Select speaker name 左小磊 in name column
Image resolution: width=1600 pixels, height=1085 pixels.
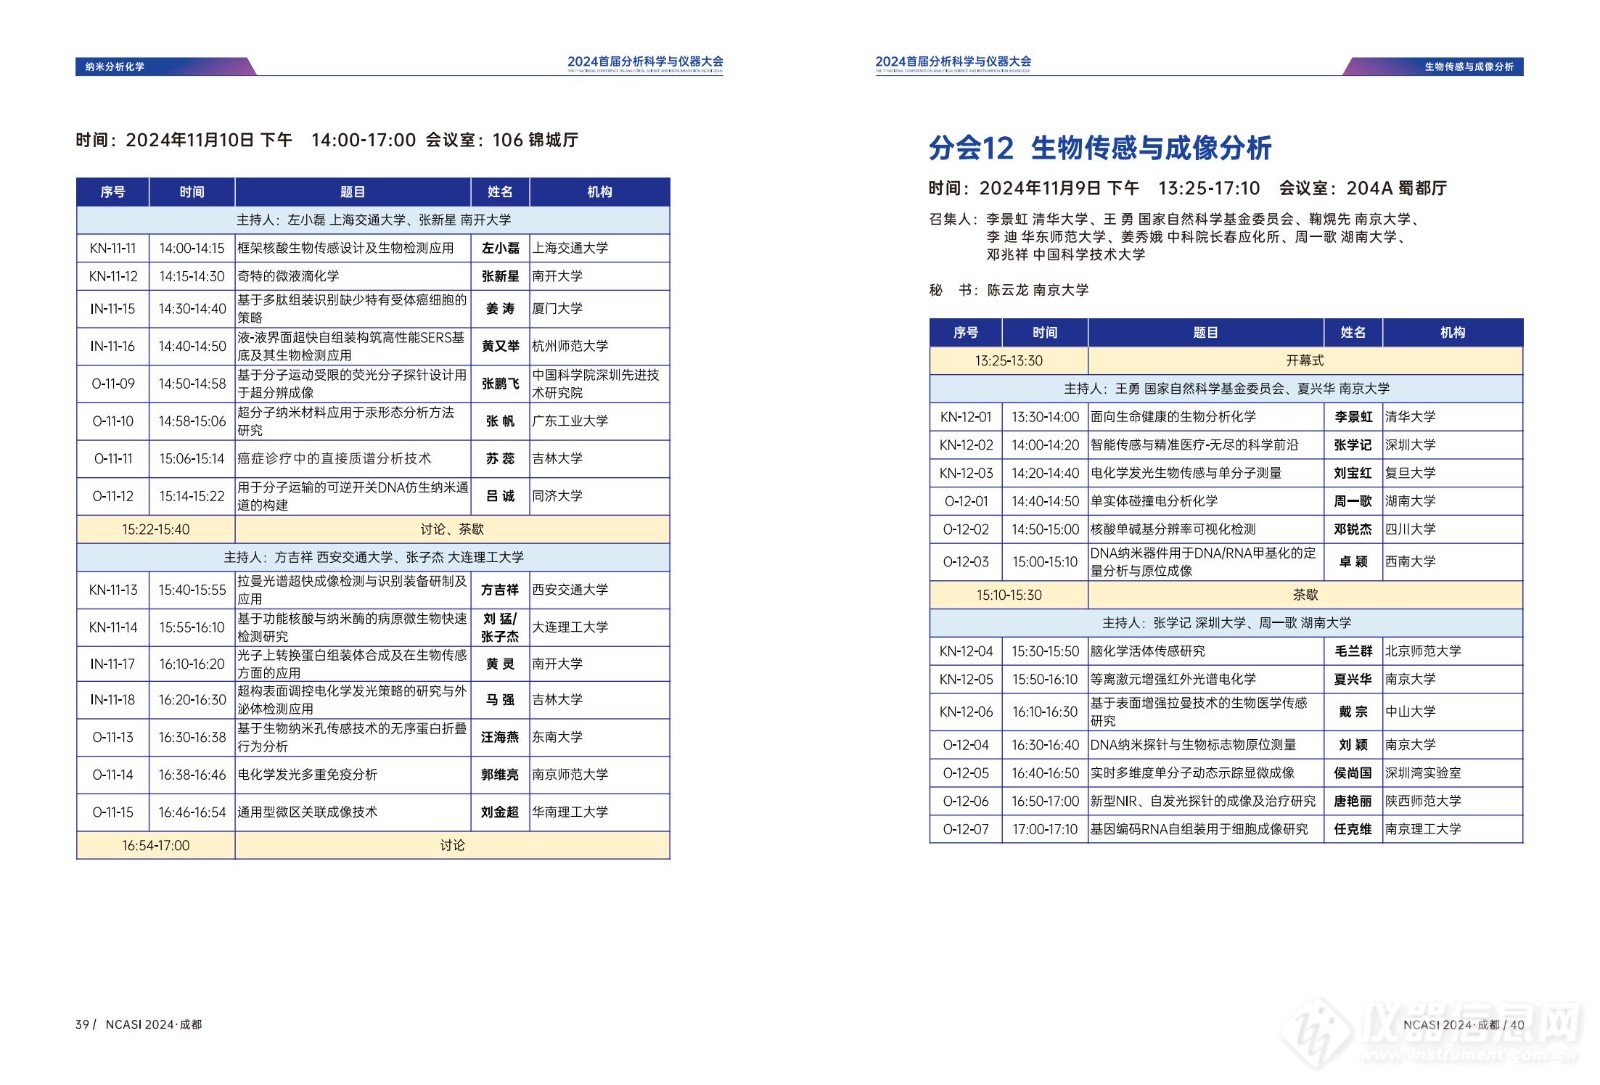click(500, 248)
